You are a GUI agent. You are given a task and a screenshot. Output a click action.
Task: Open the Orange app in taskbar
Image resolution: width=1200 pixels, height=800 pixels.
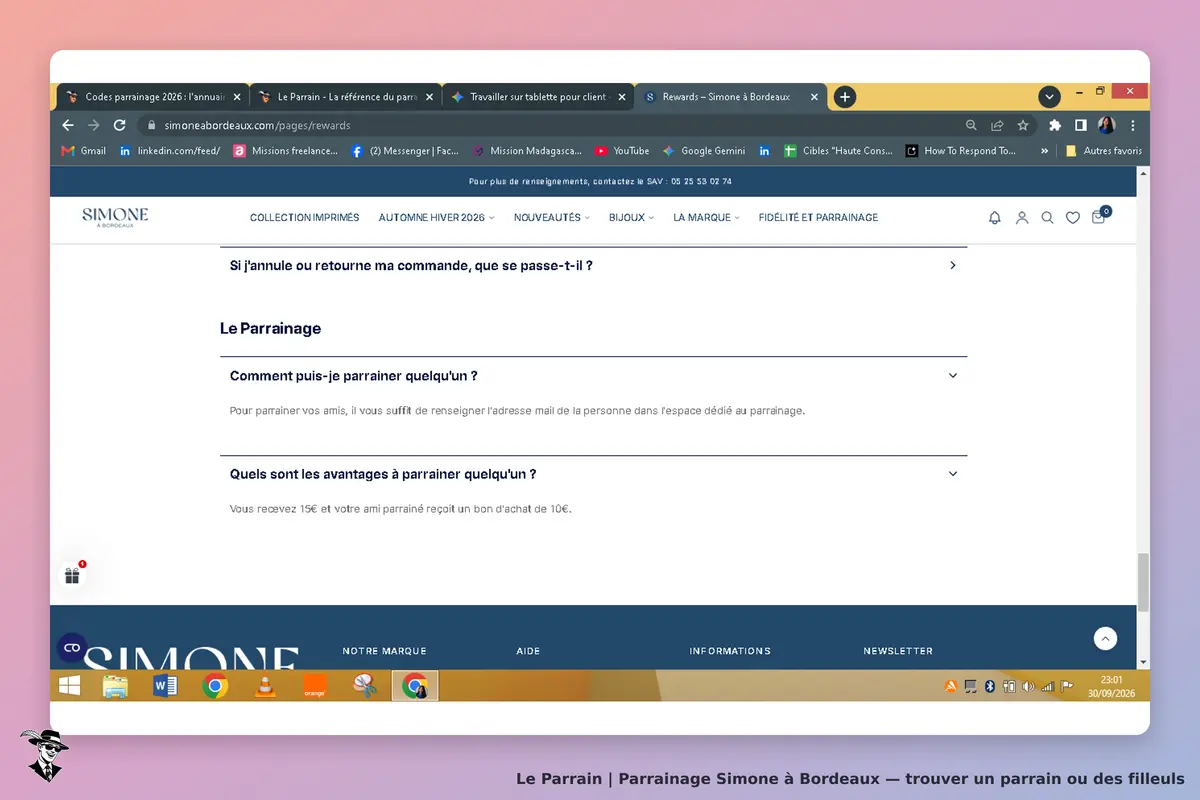coord(315,686)
